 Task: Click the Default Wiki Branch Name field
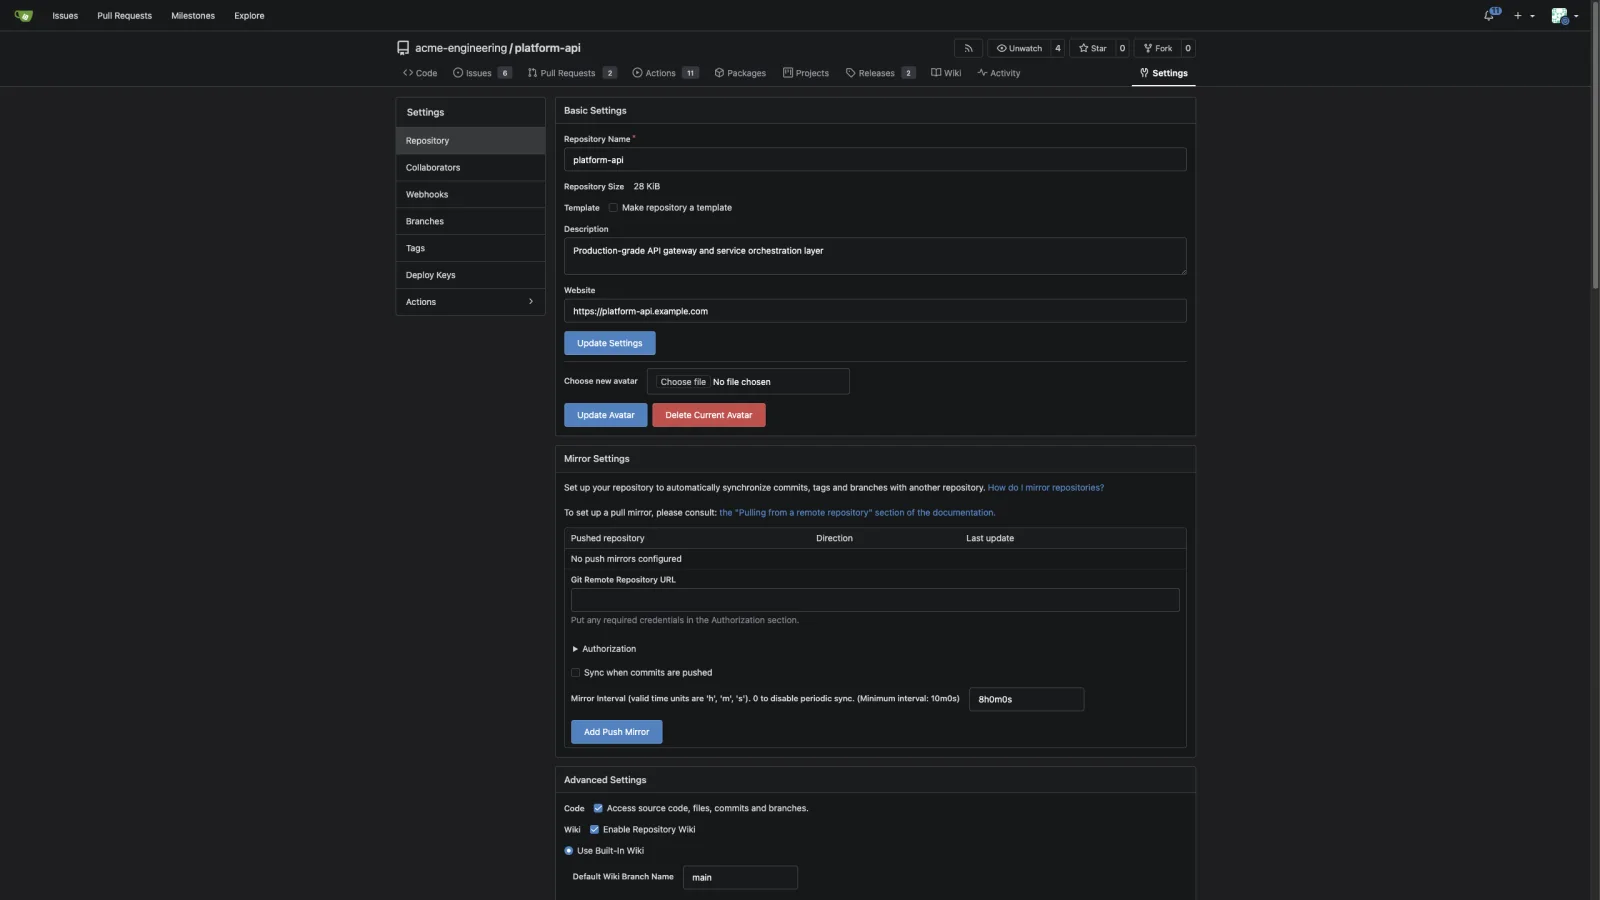pos(740,878)
